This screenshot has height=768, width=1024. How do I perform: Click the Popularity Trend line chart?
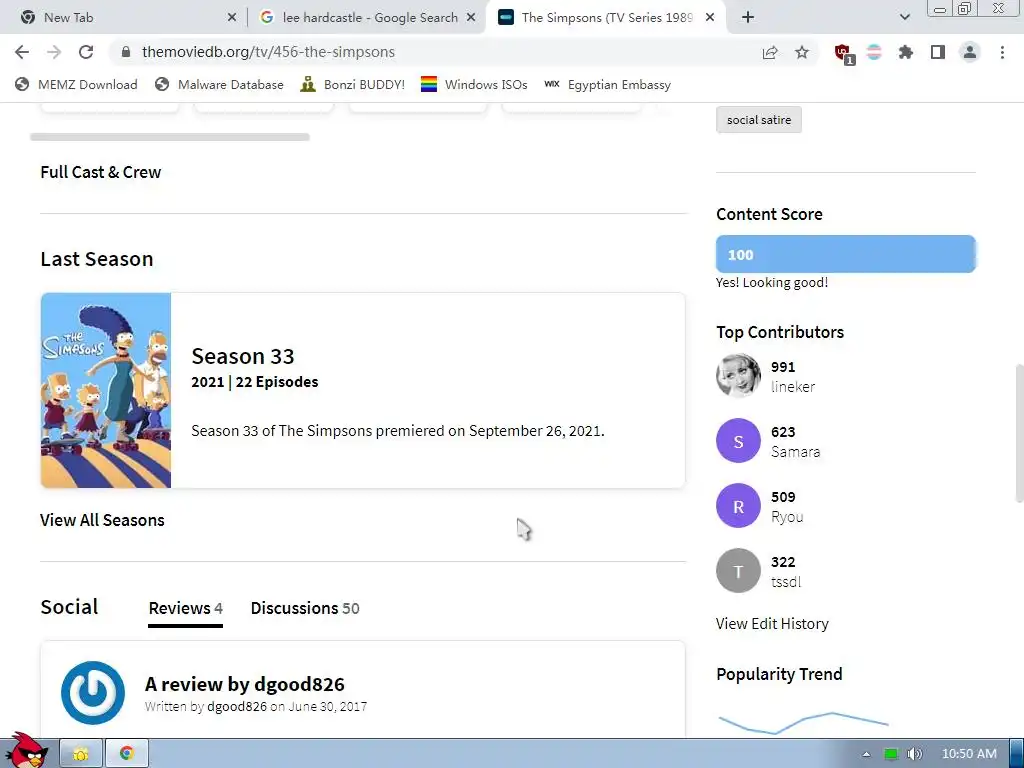pos(803,724)
